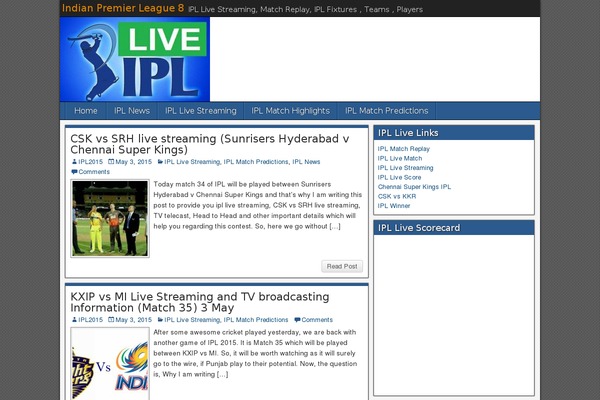Click the comment bubble icon in CSK post

click(74, 172)
